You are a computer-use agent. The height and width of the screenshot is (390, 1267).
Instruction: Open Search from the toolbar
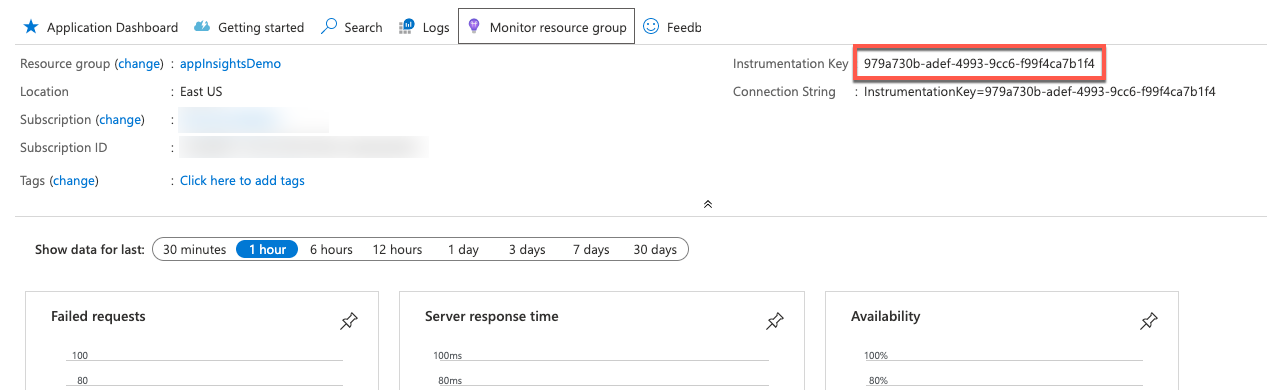pyautogui.click(x=352, y=27)
